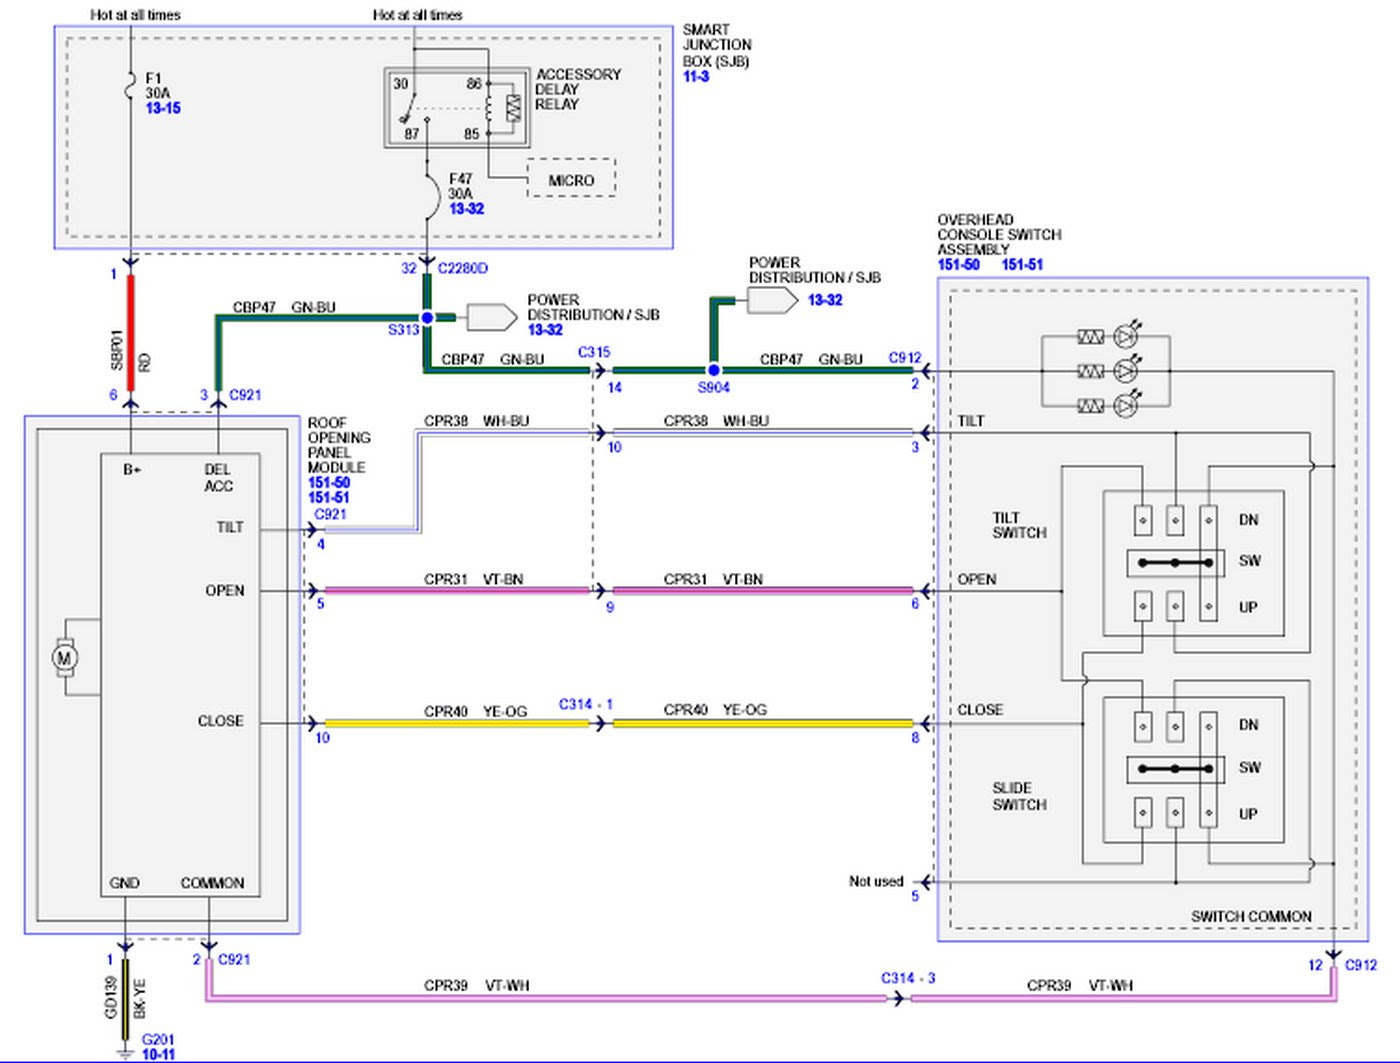Image resolution: width=1400 pixels, height=1063 pixels.
Task: Click the CPR31 VT-BN label left of pin 9
Action: [473, 579]
